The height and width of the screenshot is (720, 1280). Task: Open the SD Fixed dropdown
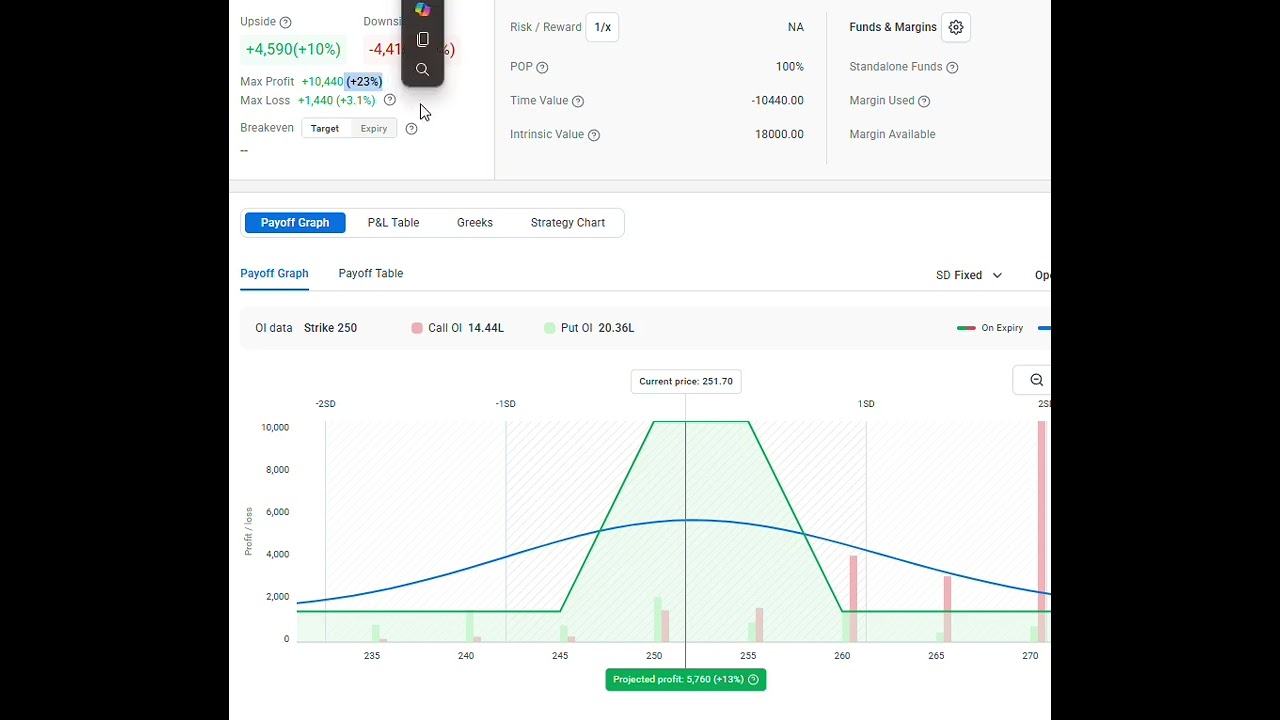click(x=969, y=275)
